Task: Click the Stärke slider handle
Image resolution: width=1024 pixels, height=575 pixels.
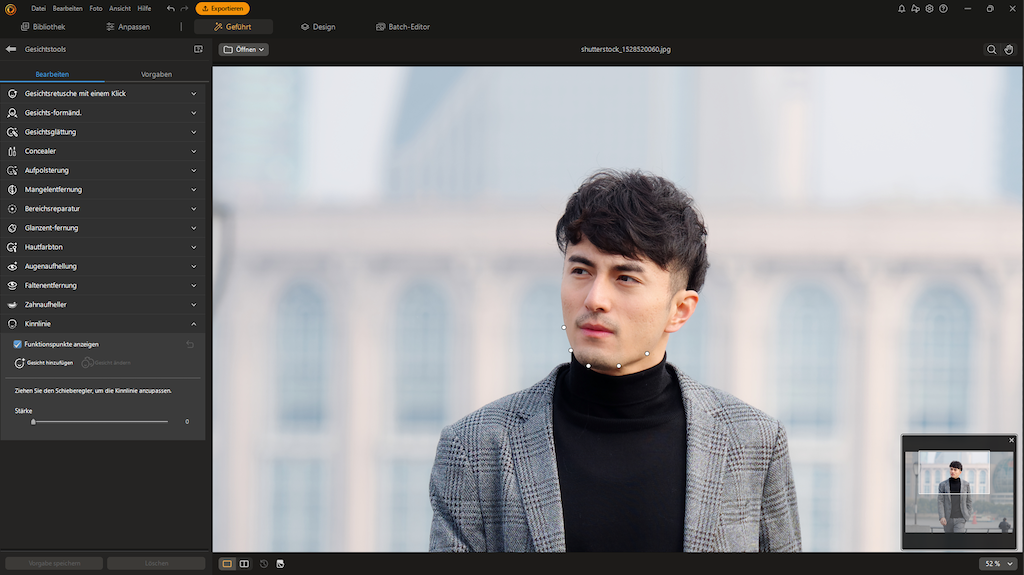Action: [x=33, y=422]
